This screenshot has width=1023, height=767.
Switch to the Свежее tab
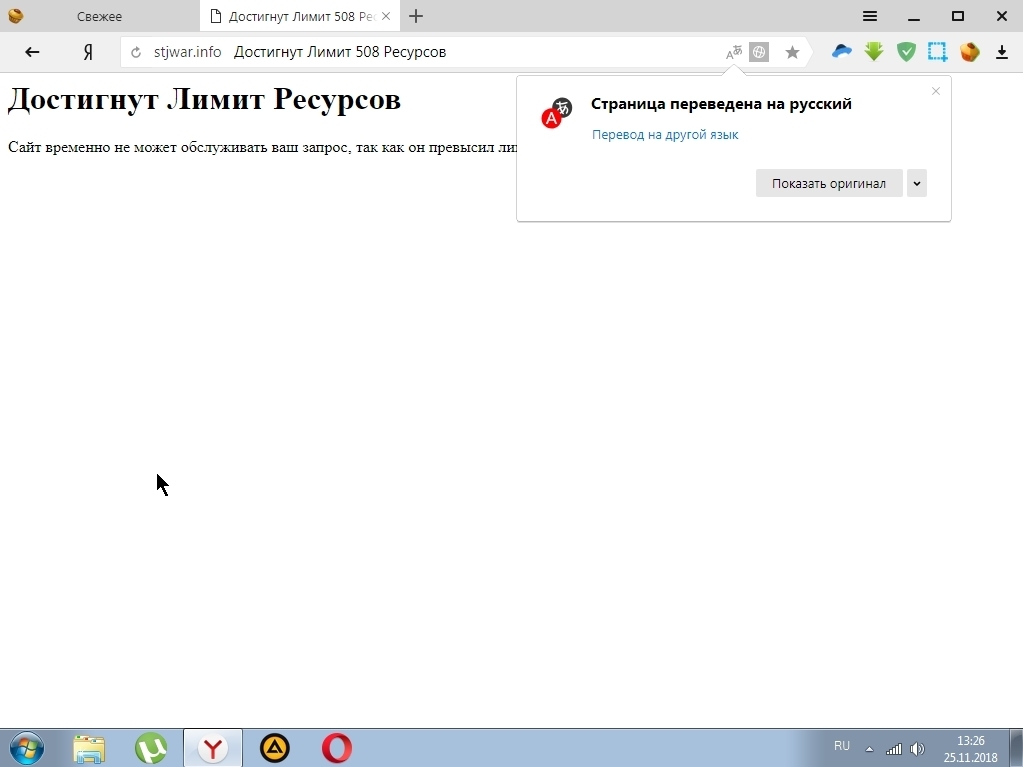(99, 16)
